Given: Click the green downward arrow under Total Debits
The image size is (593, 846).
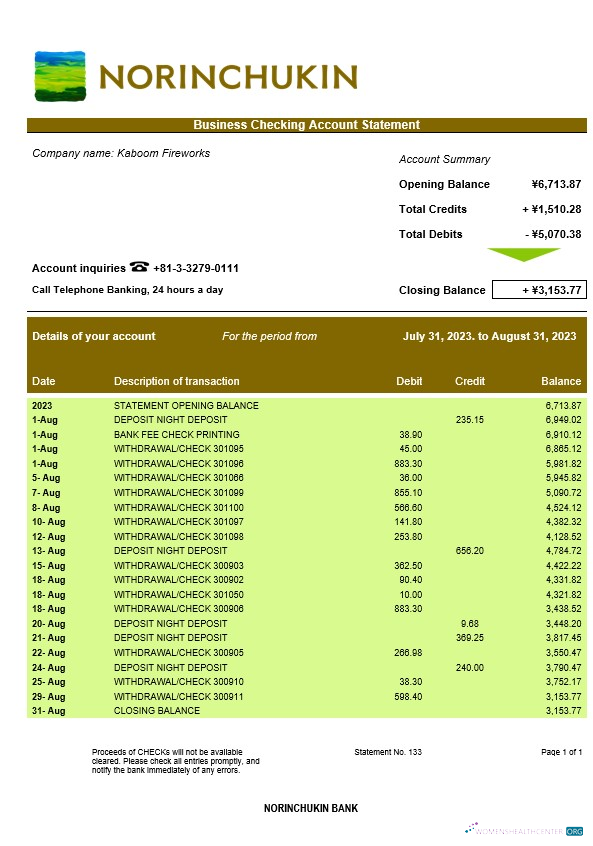Looking at the screenshot, I should point(523,255).
